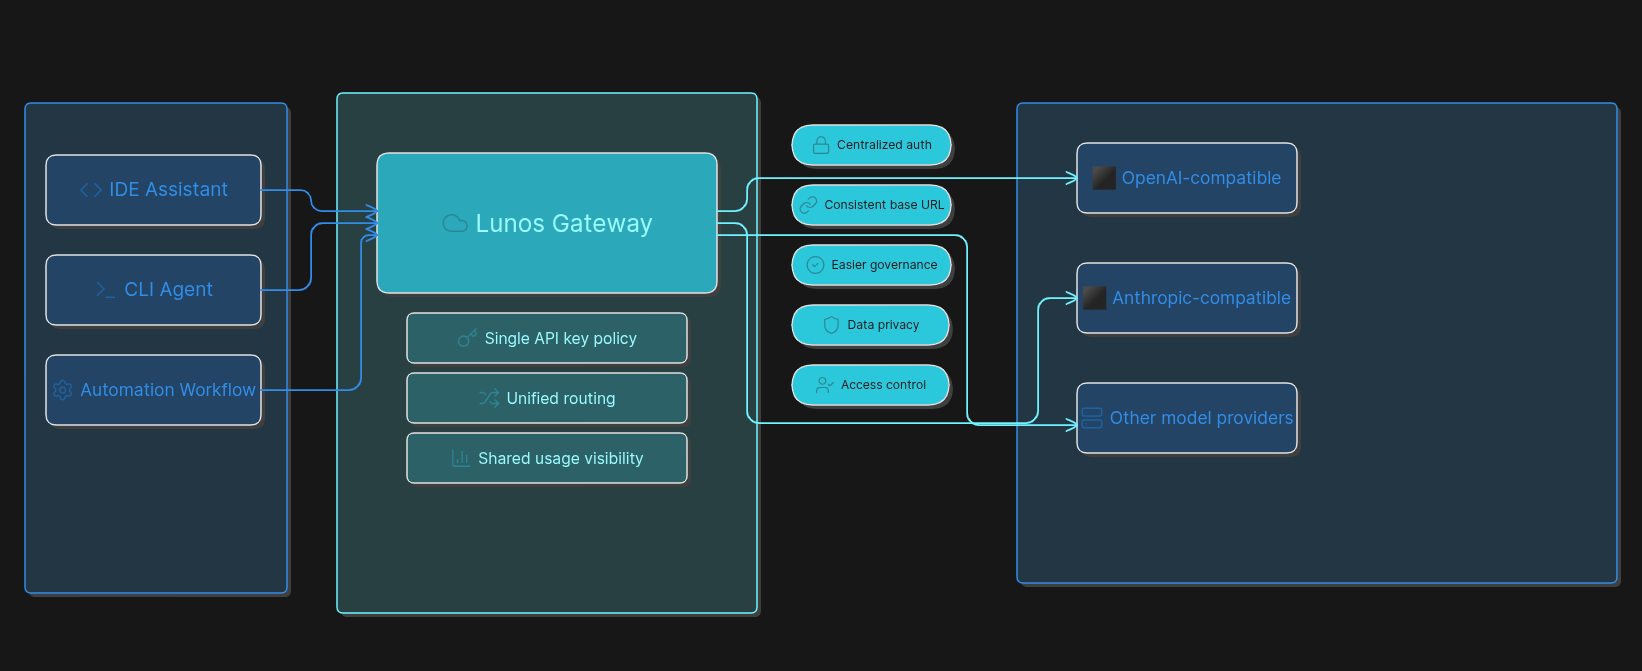Click the Easier governance text
The width and height of the screenshot is (1642, 671).
(884, 265)
